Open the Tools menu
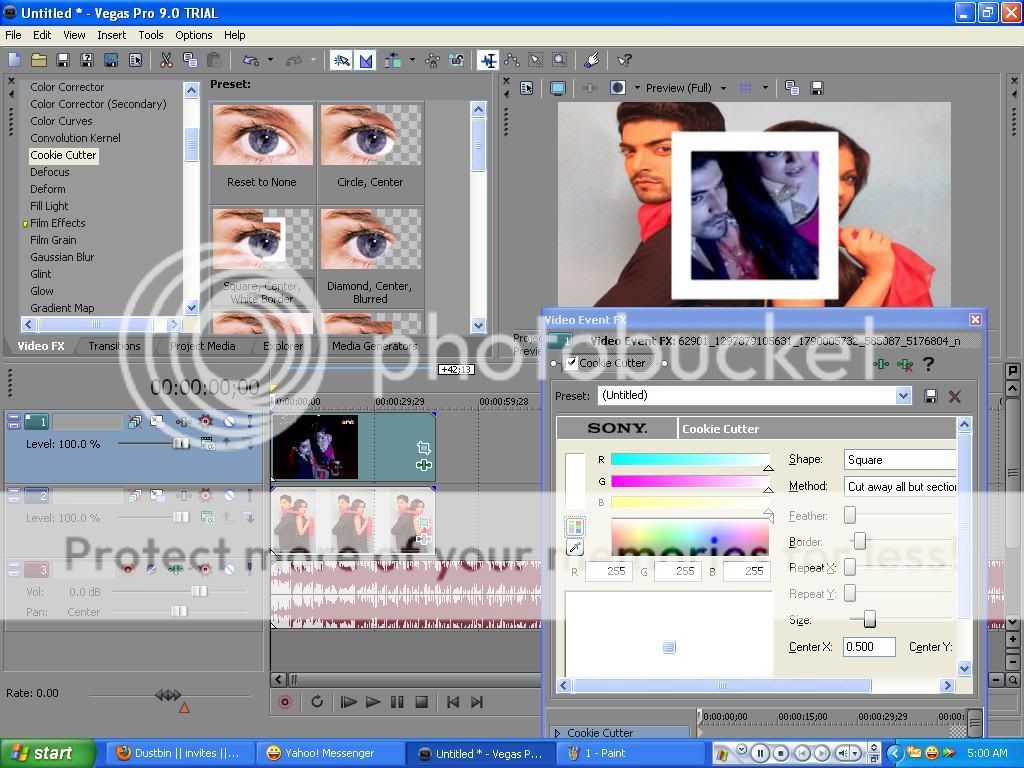 tap(151, 35)
